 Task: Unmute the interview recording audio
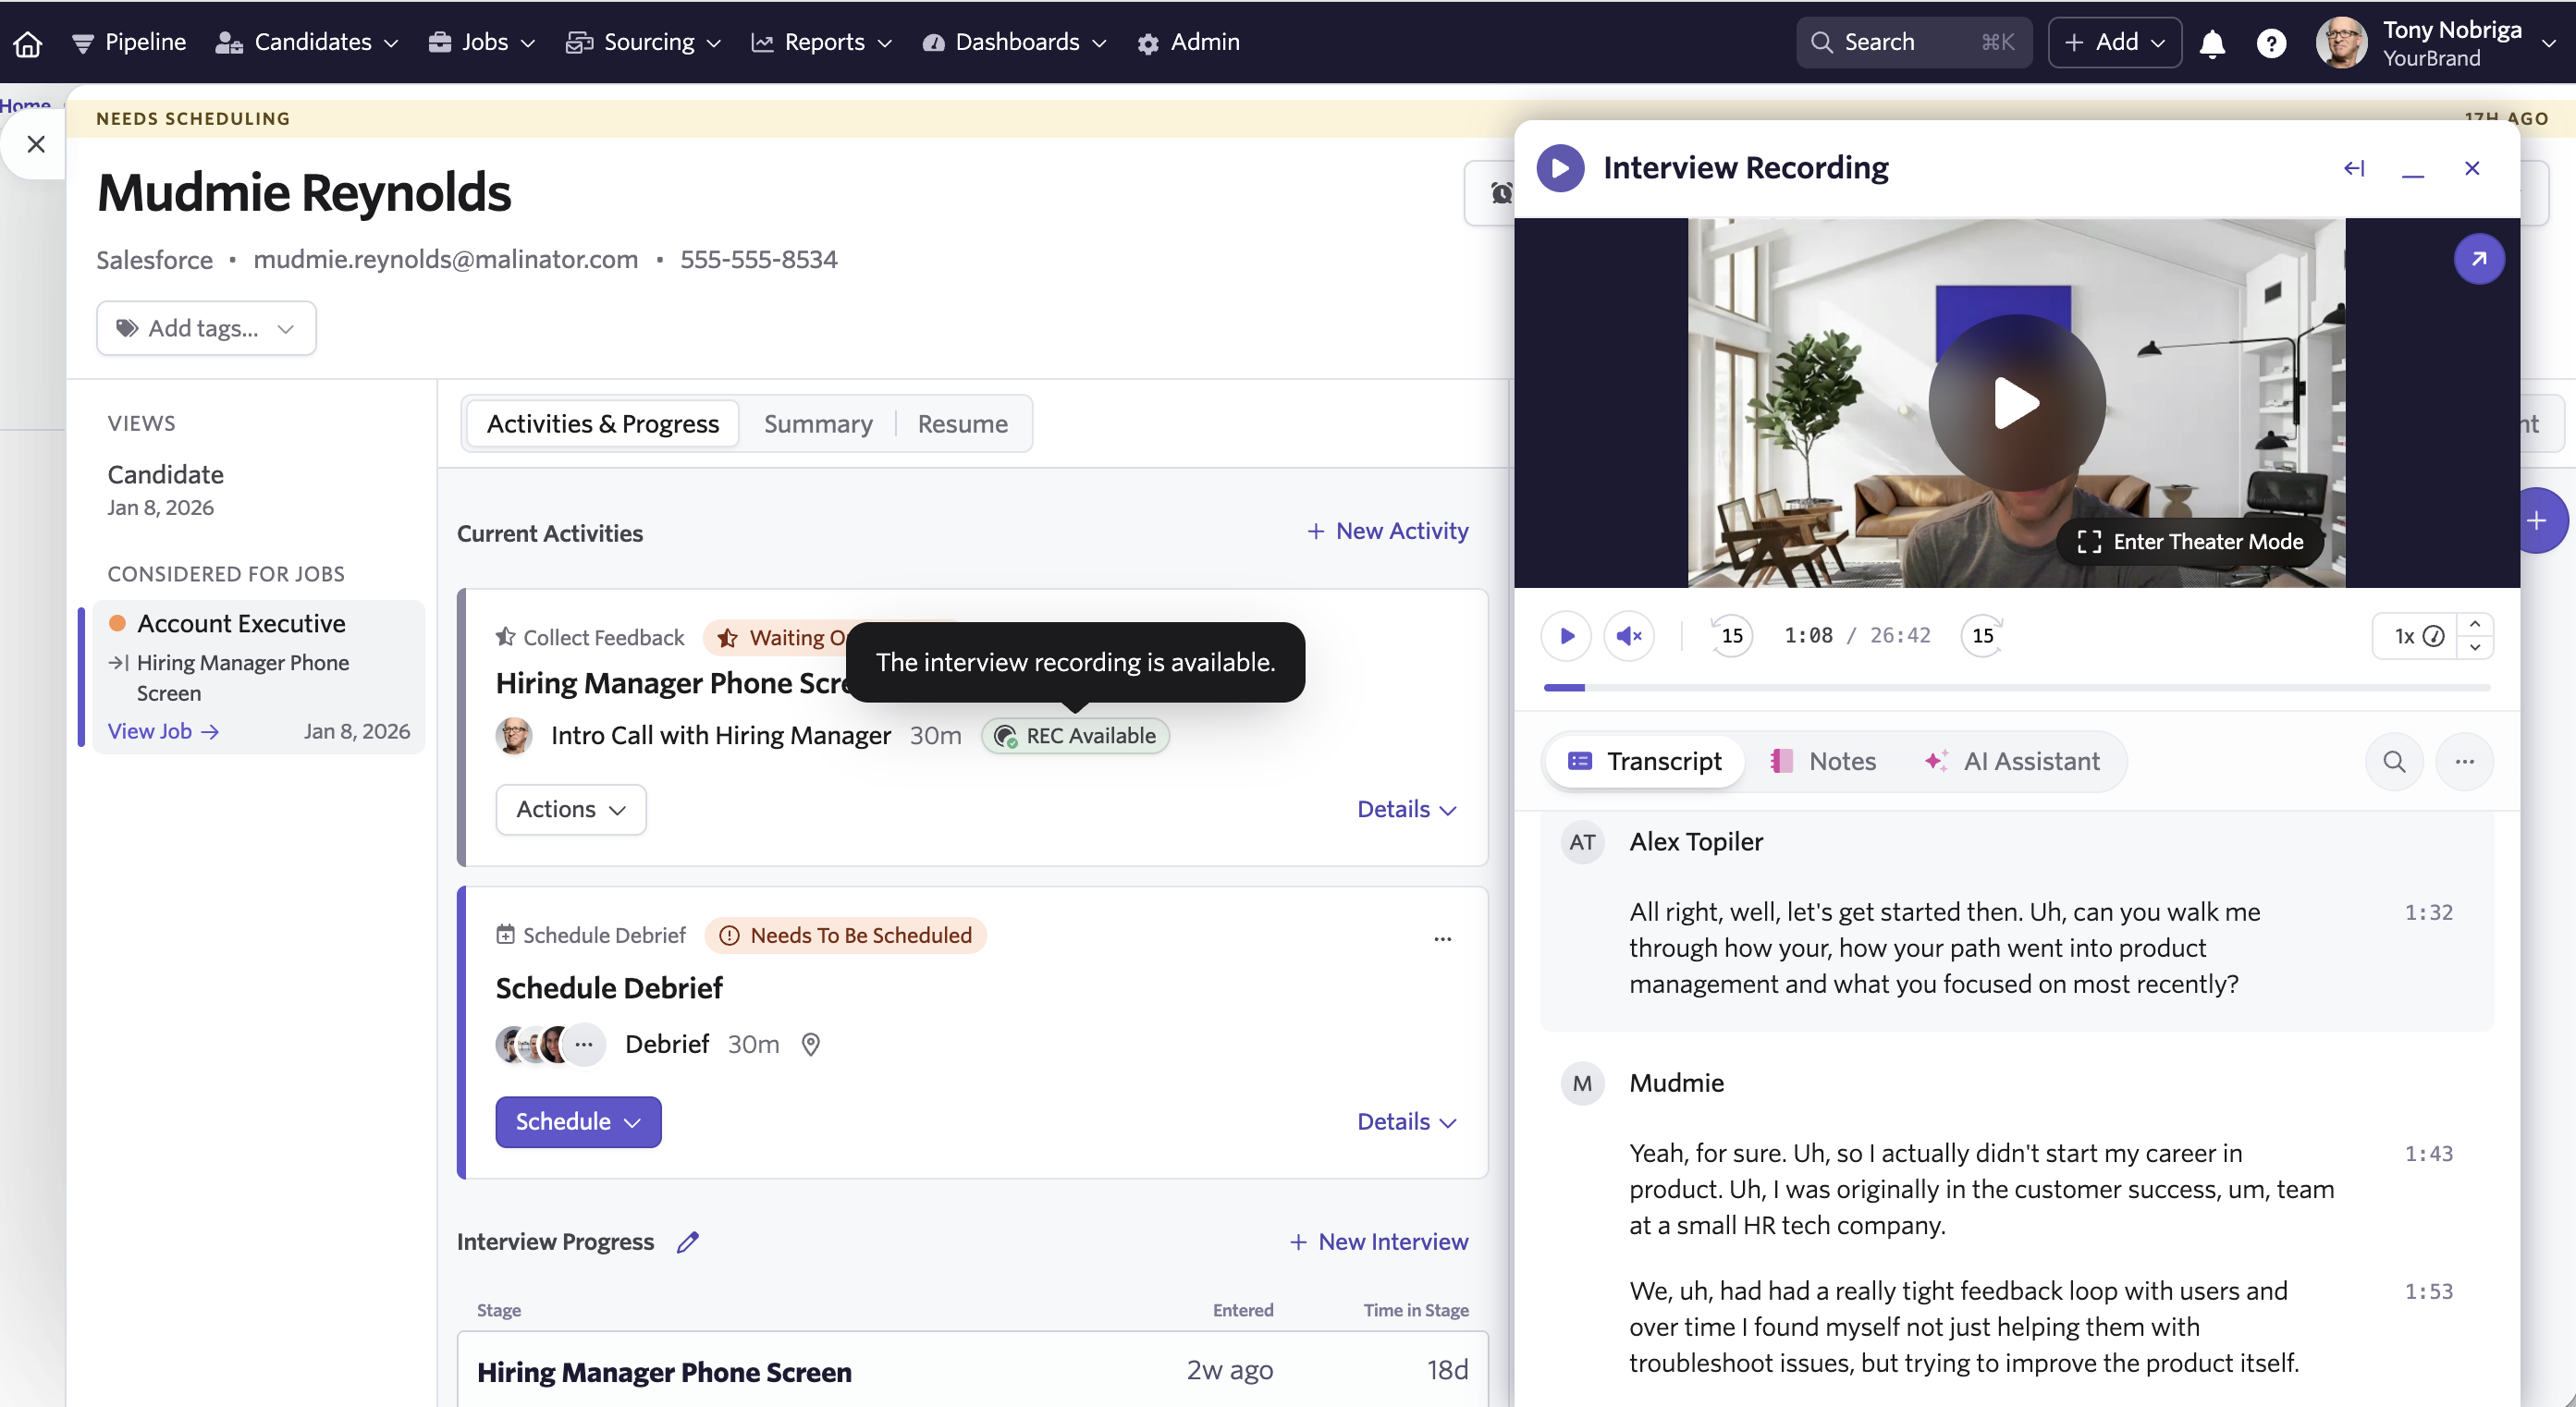[x=1628, y=636]
